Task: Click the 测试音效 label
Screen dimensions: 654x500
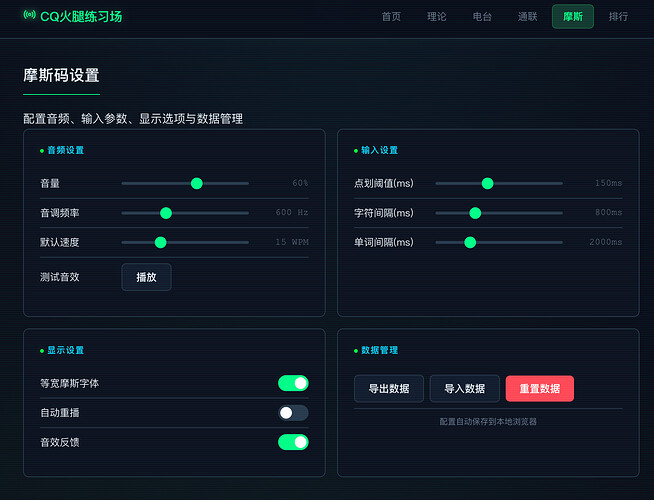Action: 60,277
